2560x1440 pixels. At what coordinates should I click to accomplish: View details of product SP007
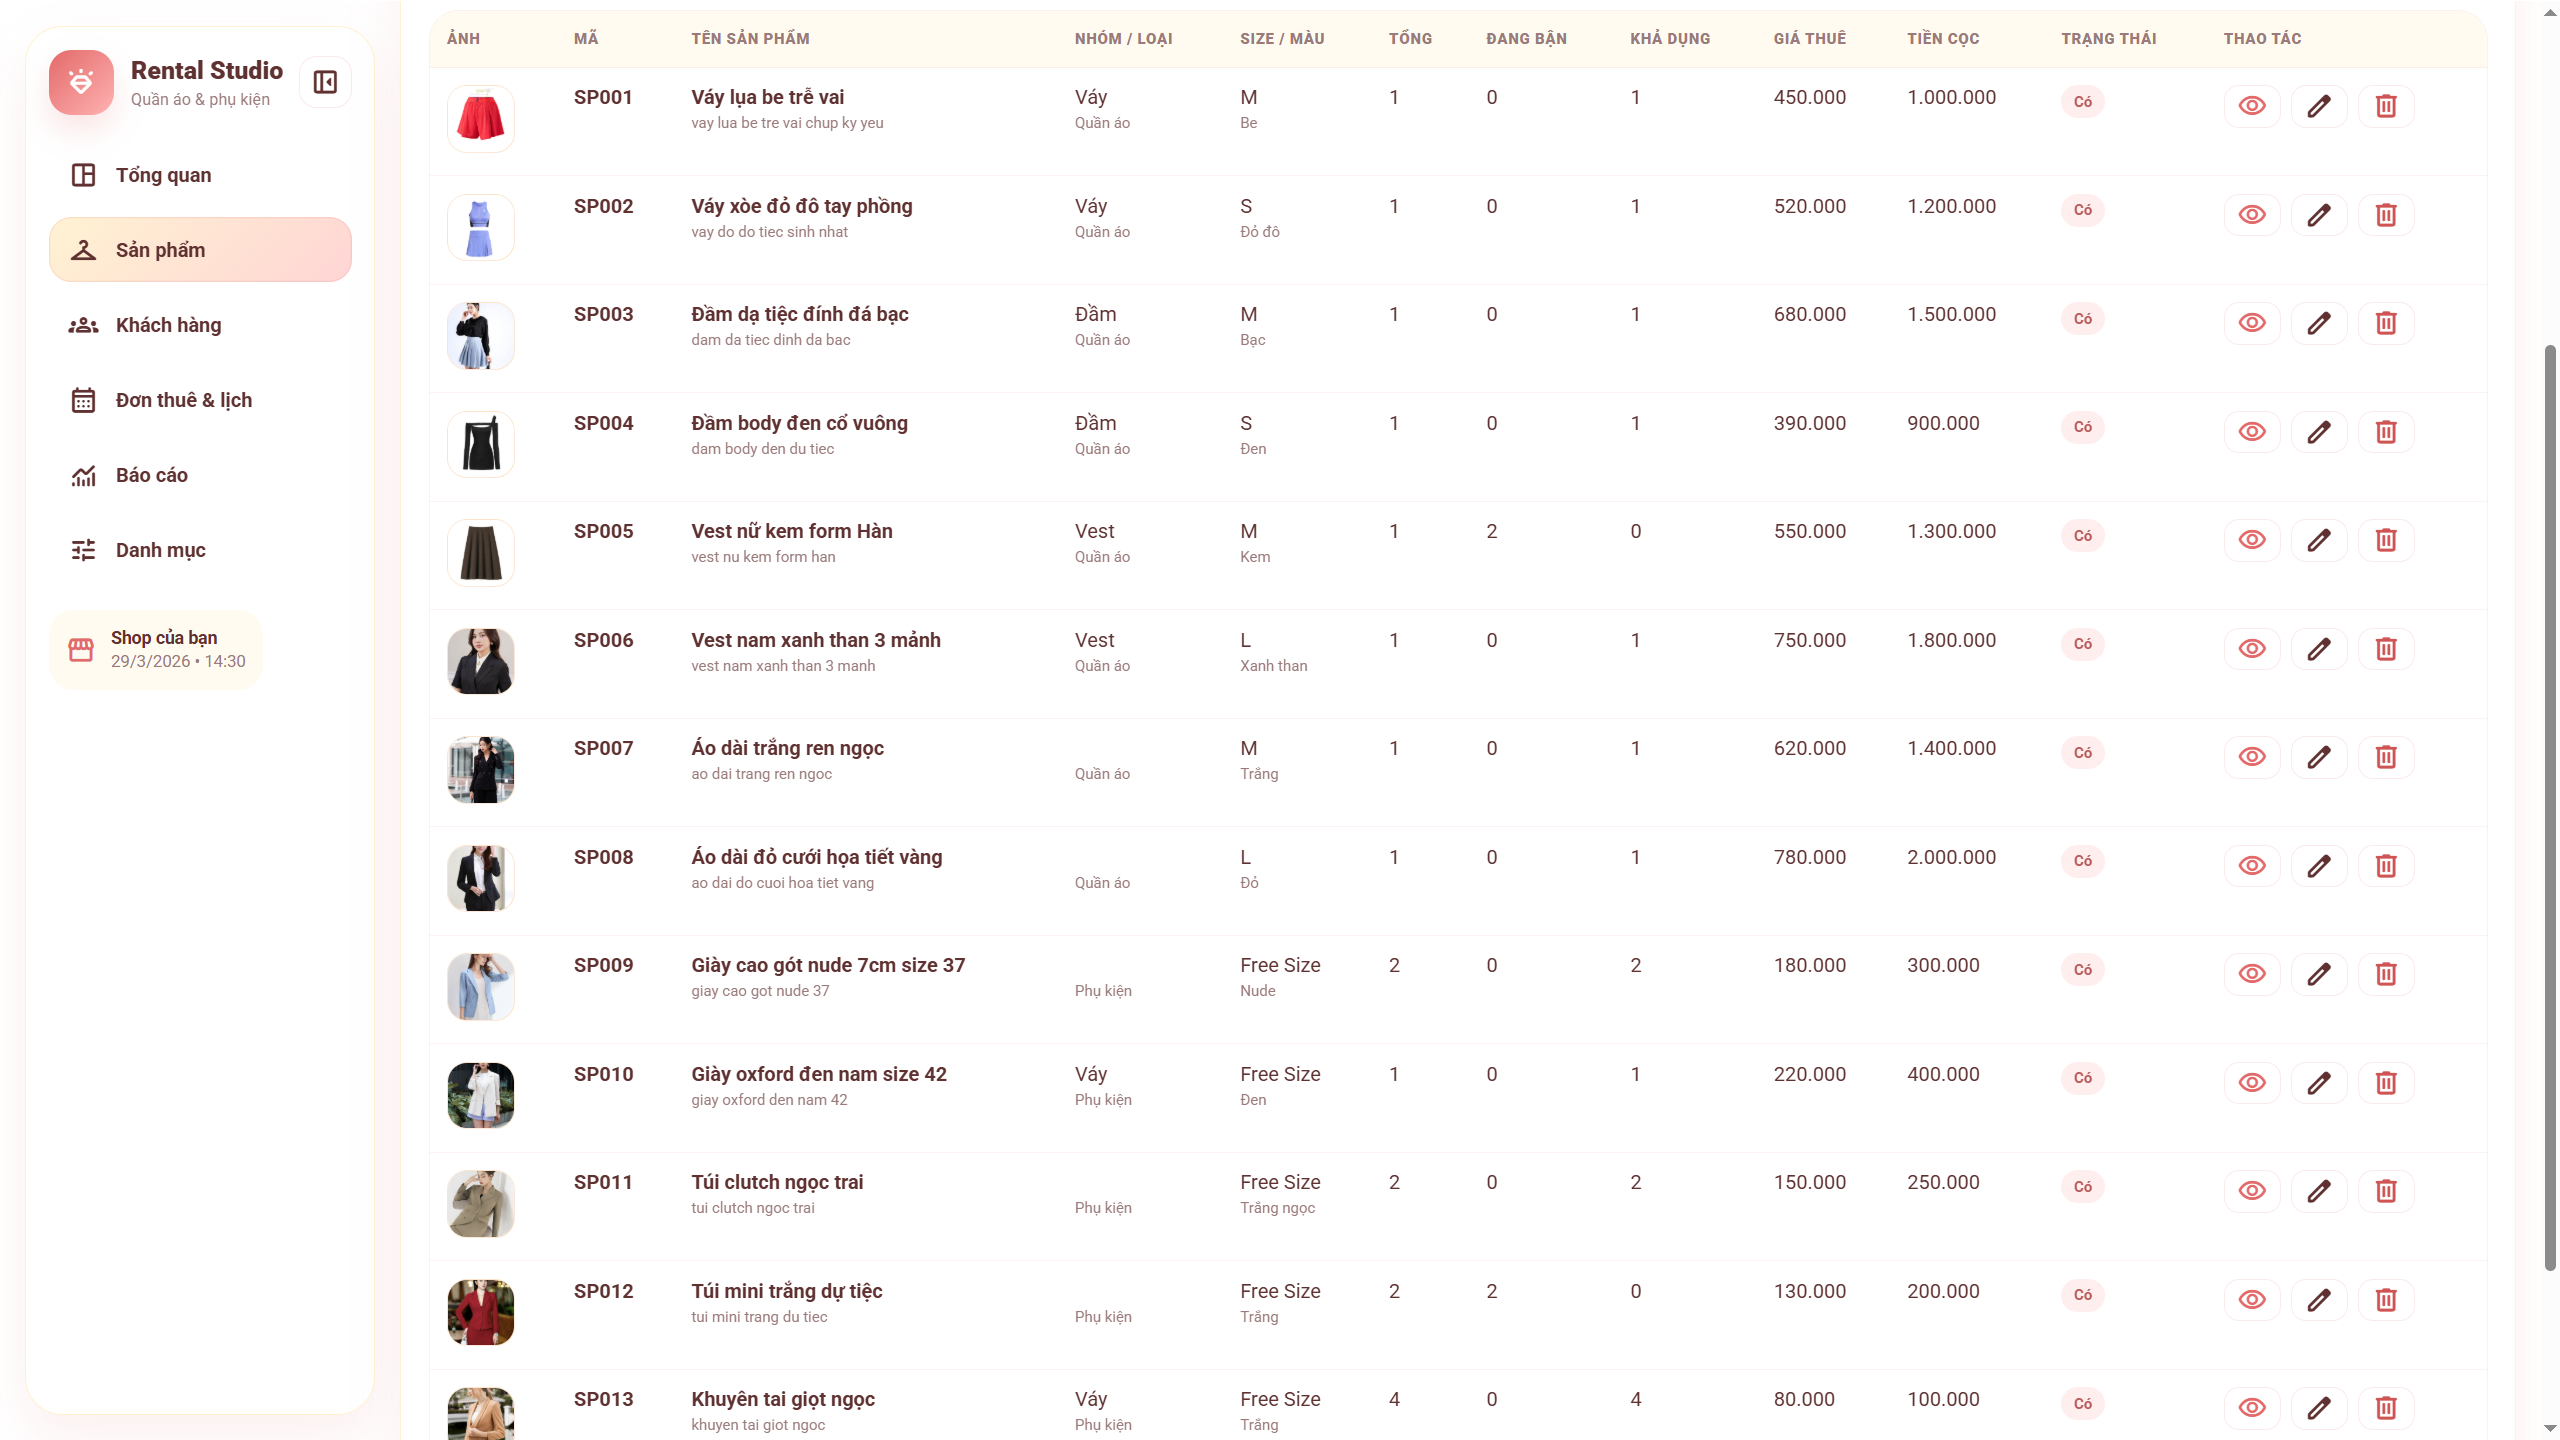pyautogui.click(x=2252, y=757)
